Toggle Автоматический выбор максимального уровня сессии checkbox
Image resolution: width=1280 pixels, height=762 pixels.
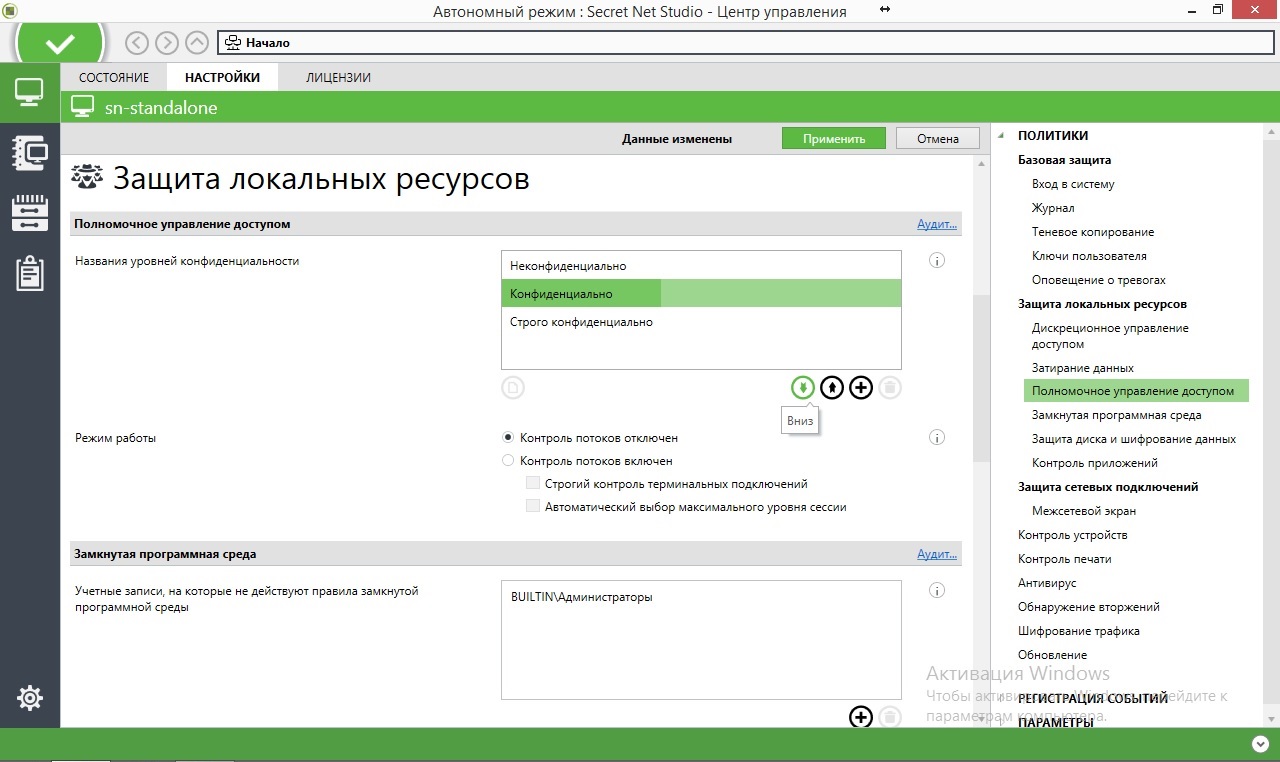pyautogui.click(x=533, y=507)
